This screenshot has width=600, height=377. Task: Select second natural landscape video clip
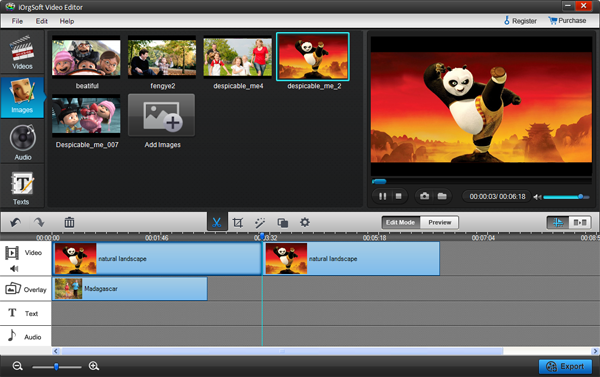pyautogui.click(x=351, y=259)
